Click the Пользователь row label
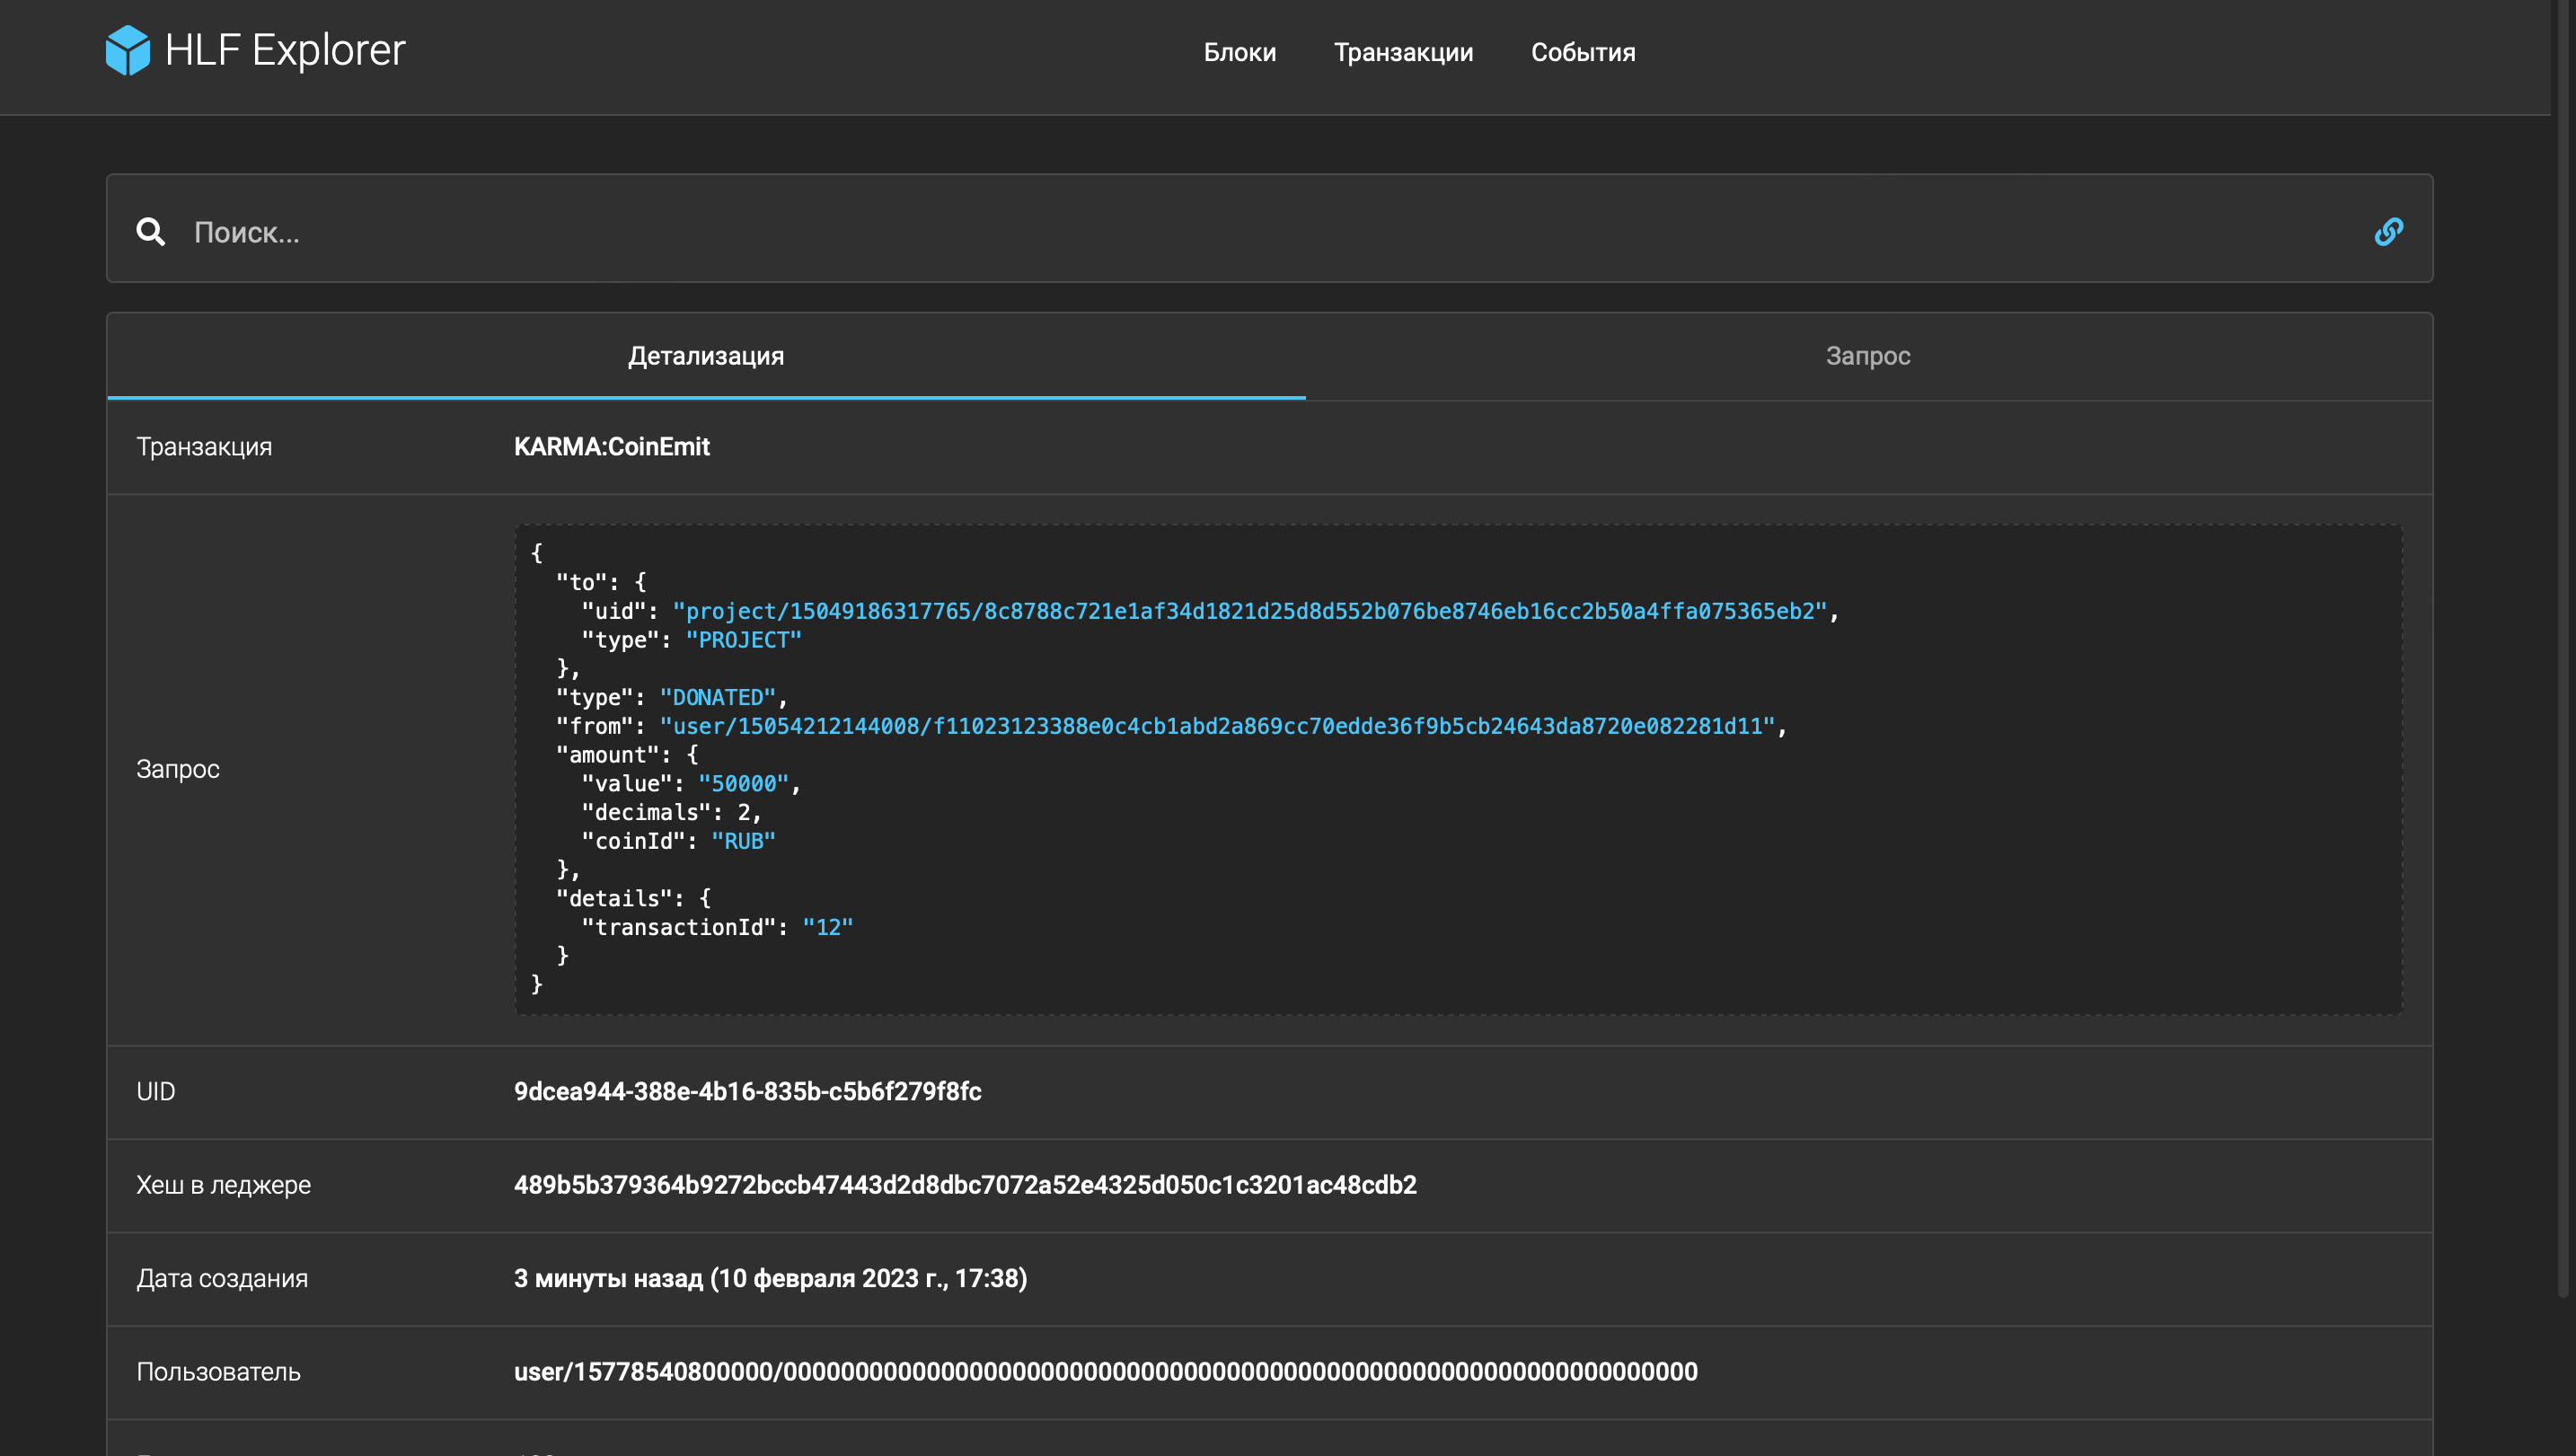Viewport: 2576px width, 1456px height. [218, 1372]
